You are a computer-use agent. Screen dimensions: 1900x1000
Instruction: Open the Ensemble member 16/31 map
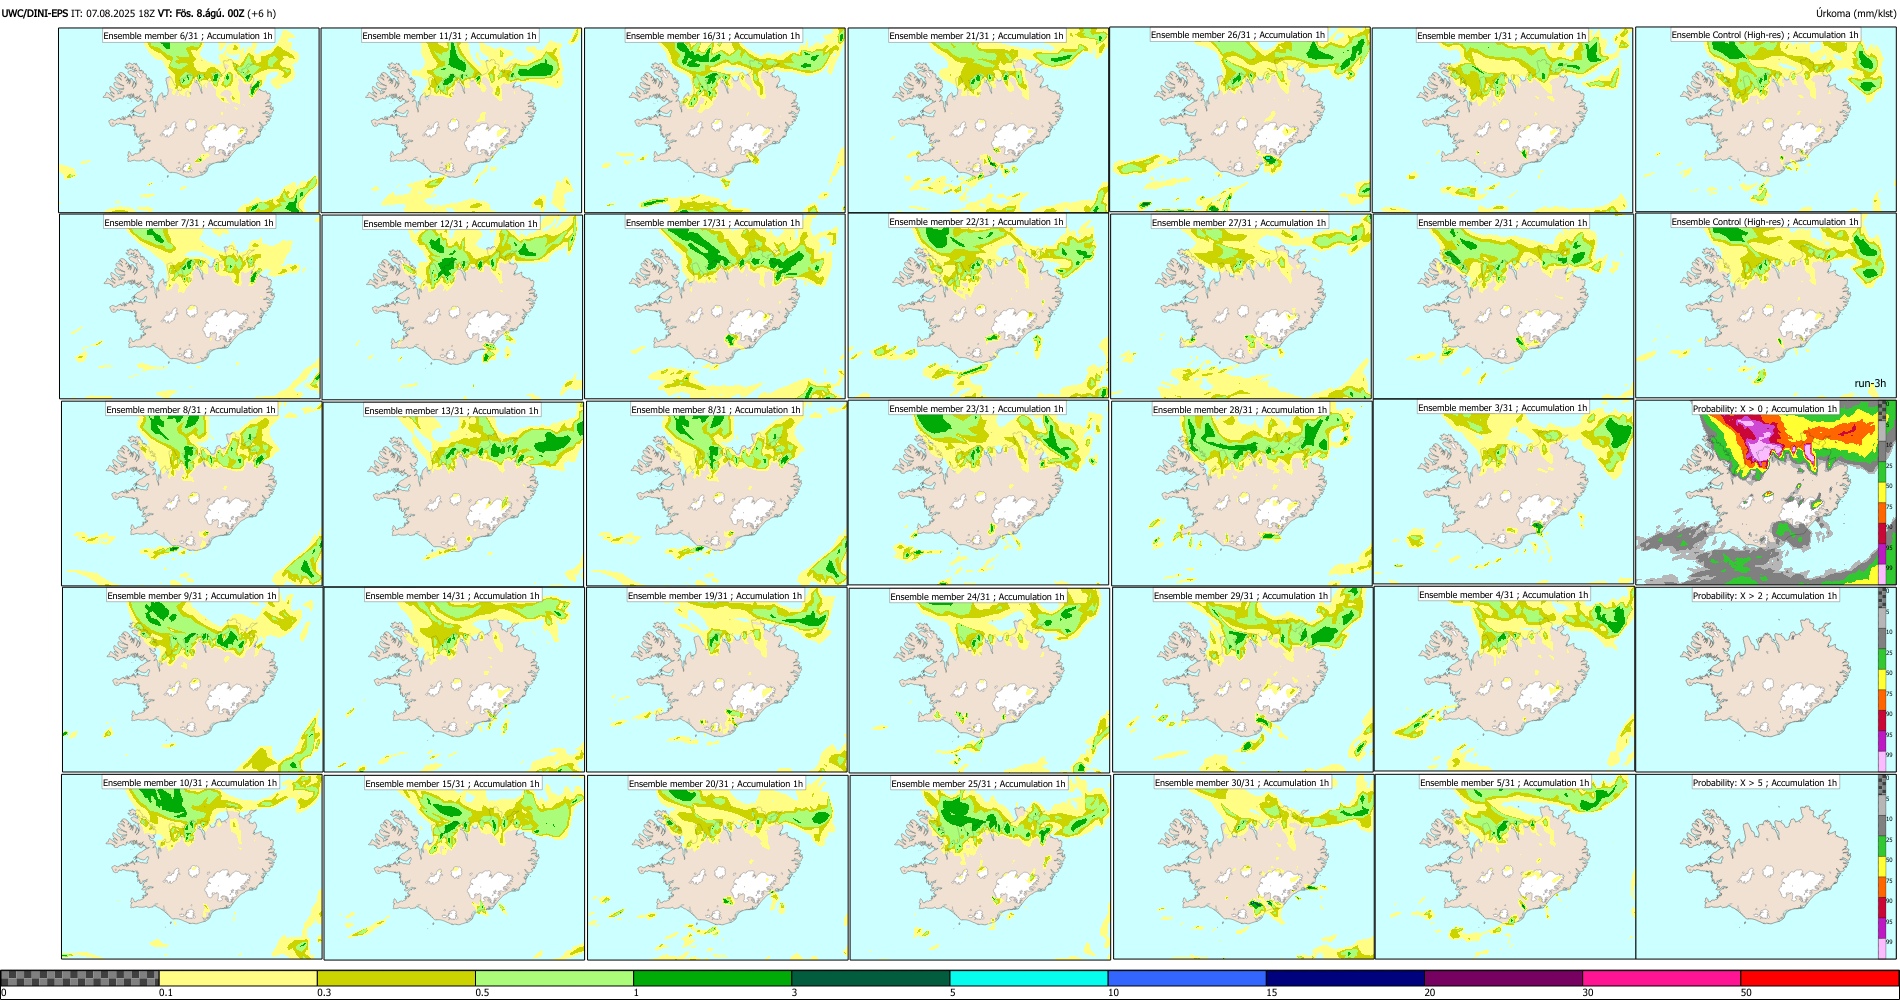[715, 120]
